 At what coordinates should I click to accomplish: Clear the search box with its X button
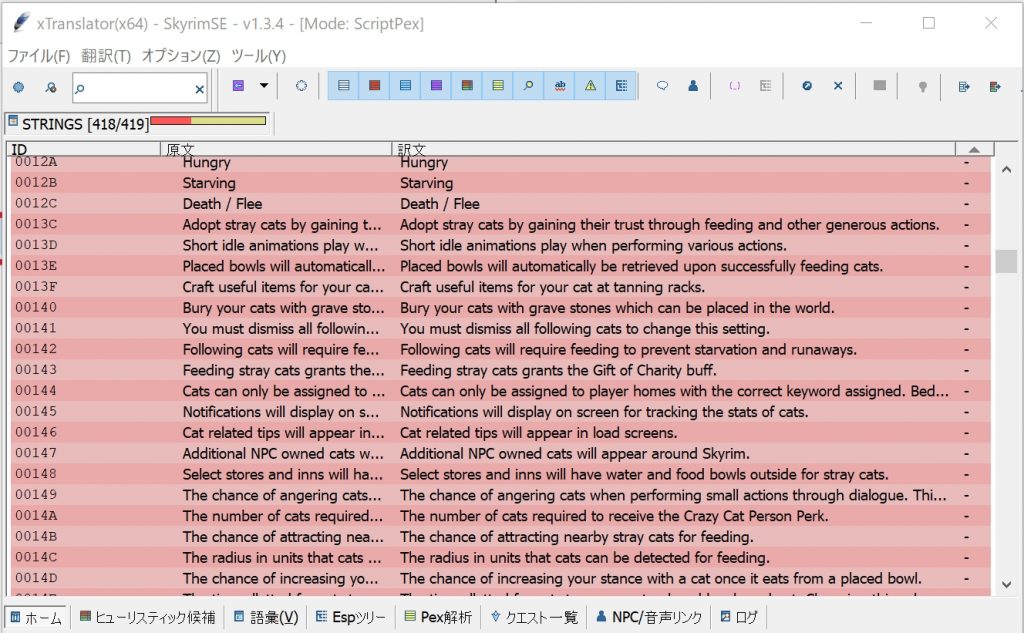pos(199,88)
